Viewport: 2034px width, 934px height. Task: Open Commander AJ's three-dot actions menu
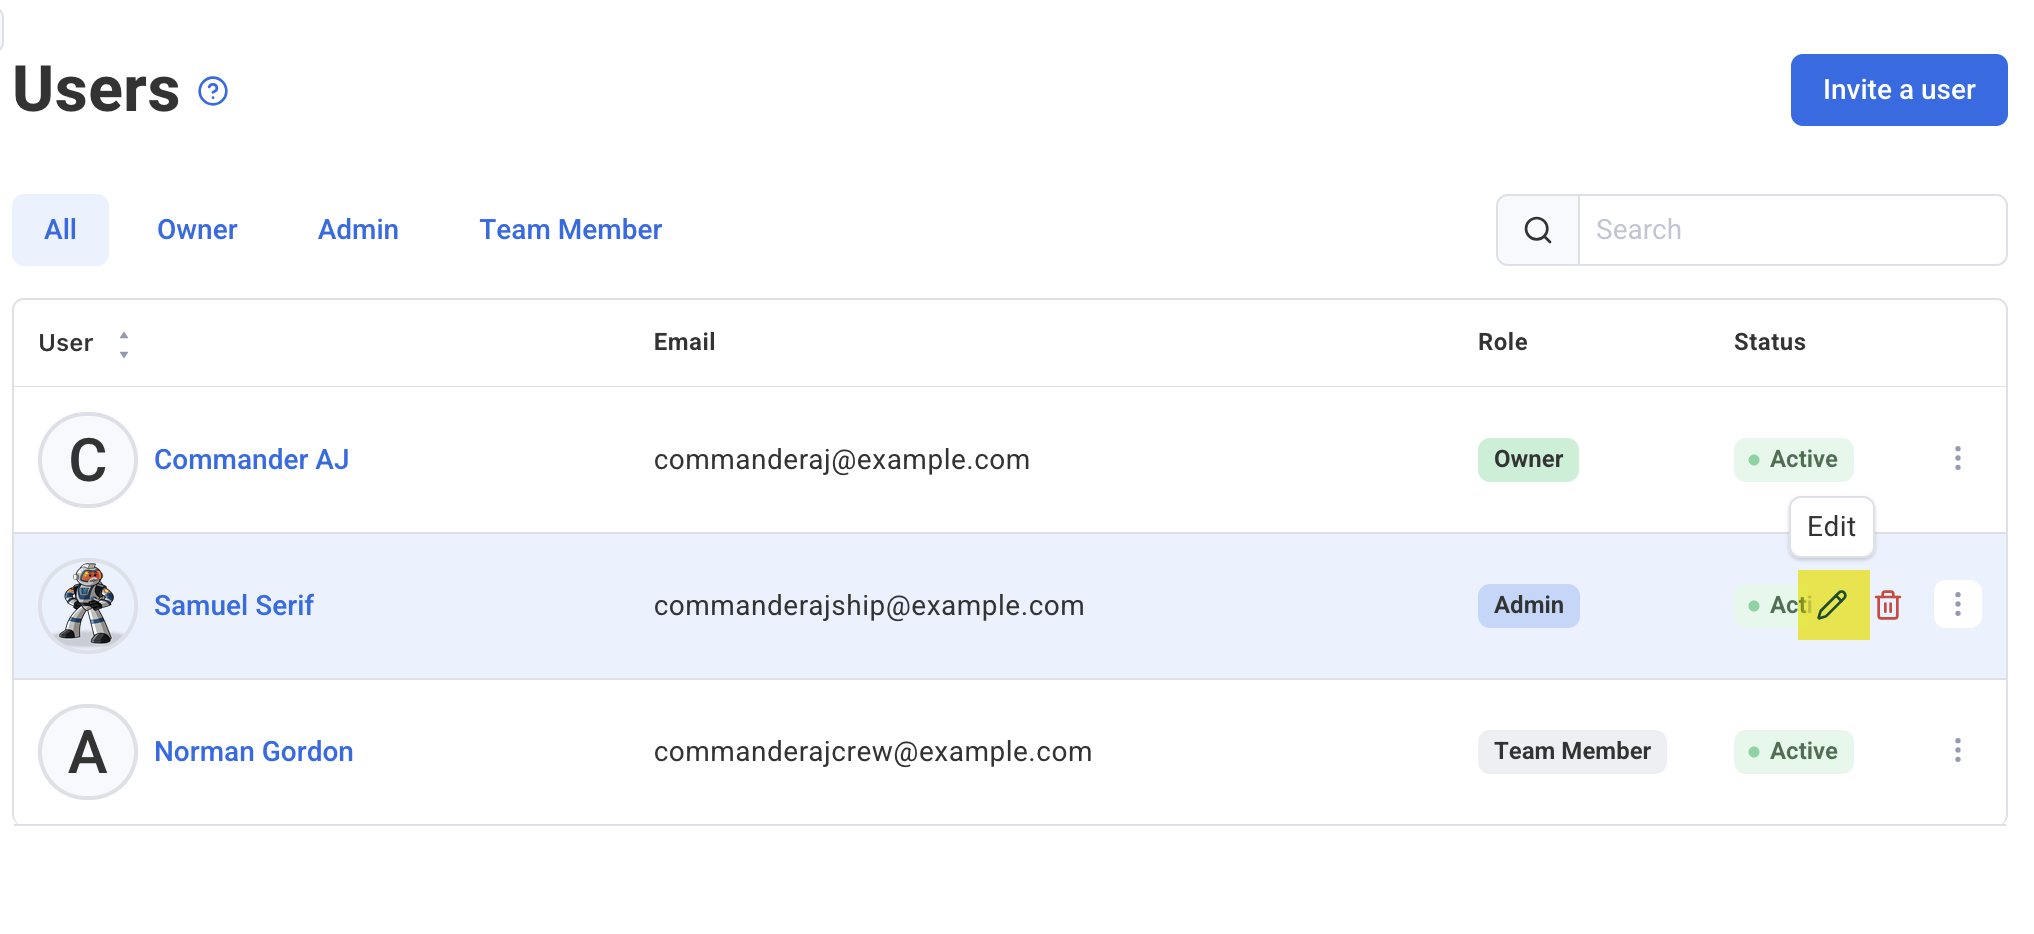pyautogui.click(x=1958, y=459)
